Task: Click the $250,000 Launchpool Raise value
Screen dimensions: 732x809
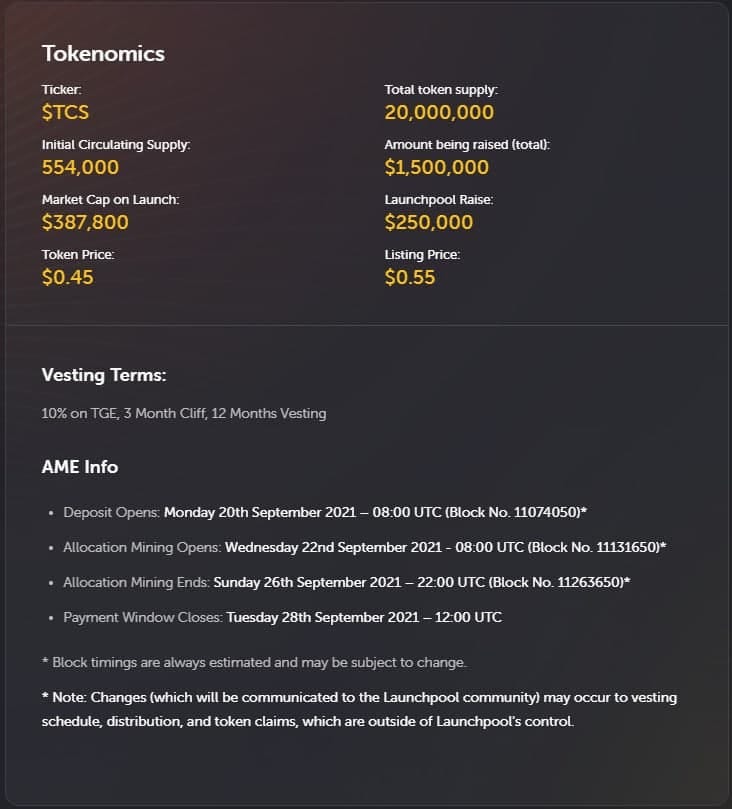Action: tap(429, 222)
